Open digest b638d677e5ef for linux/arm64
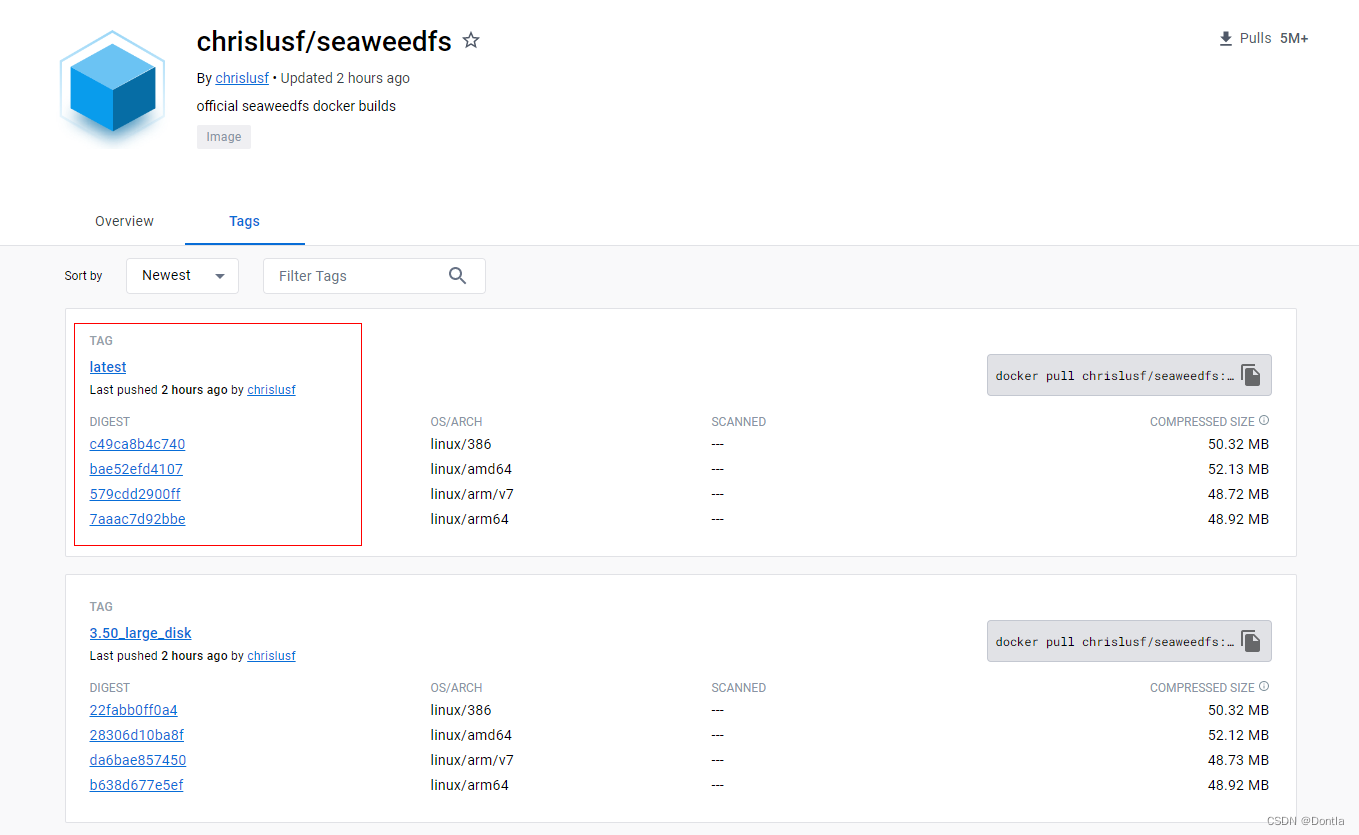Image resolution: width=1359 pixels, height=835 pixels. pyautogui.click(x=136, y=785)
